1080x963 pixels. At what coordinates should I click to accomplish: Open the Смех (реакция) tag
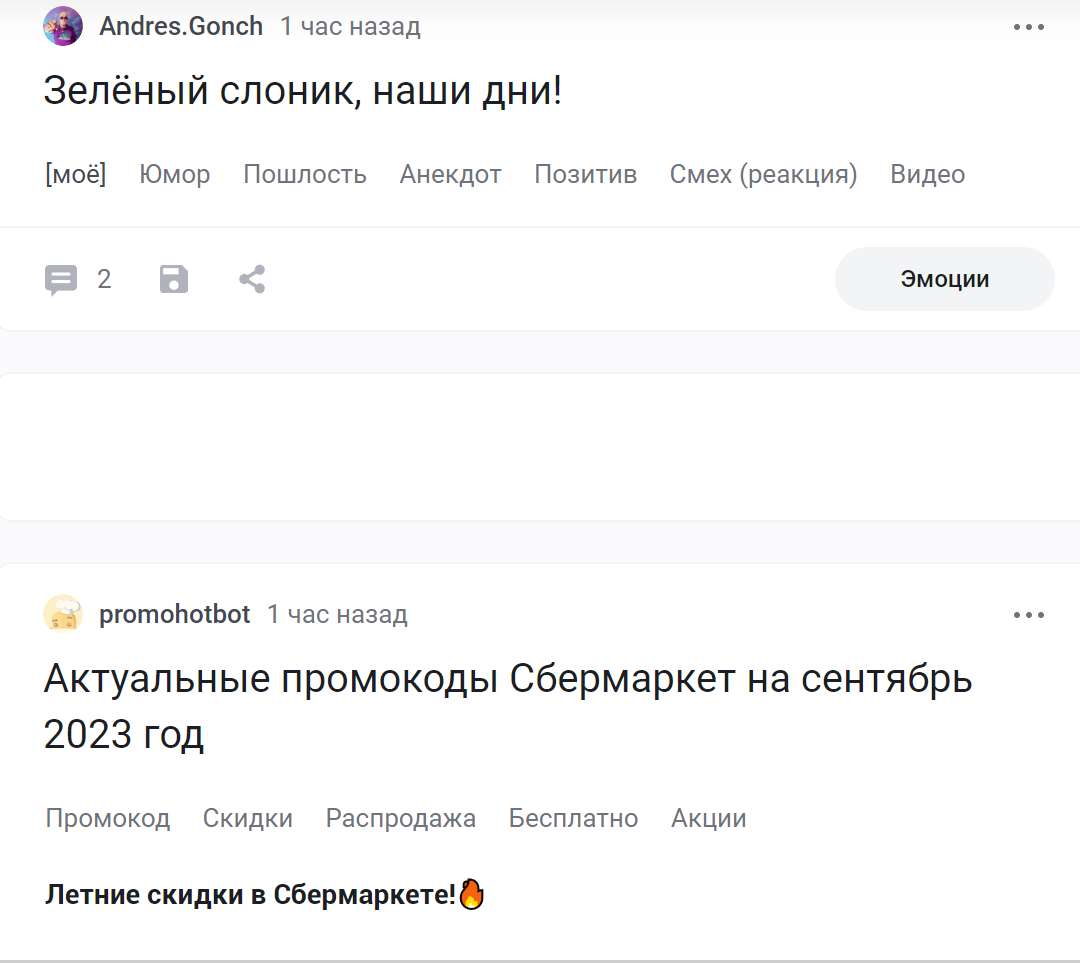click(x=763, y=174)
